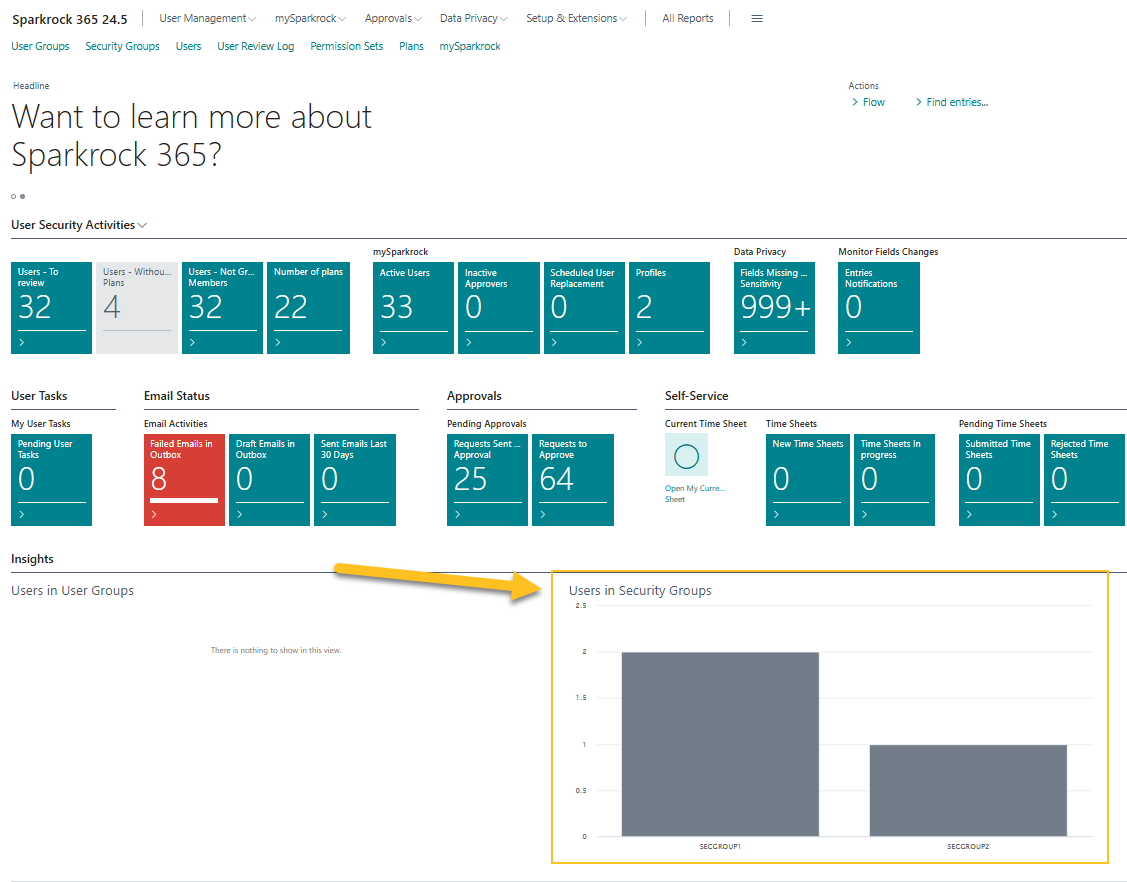The height and width of the screenshot is (882, 1127).
Task: Expand the User Security Activities chevron
Action: (143, 226)
